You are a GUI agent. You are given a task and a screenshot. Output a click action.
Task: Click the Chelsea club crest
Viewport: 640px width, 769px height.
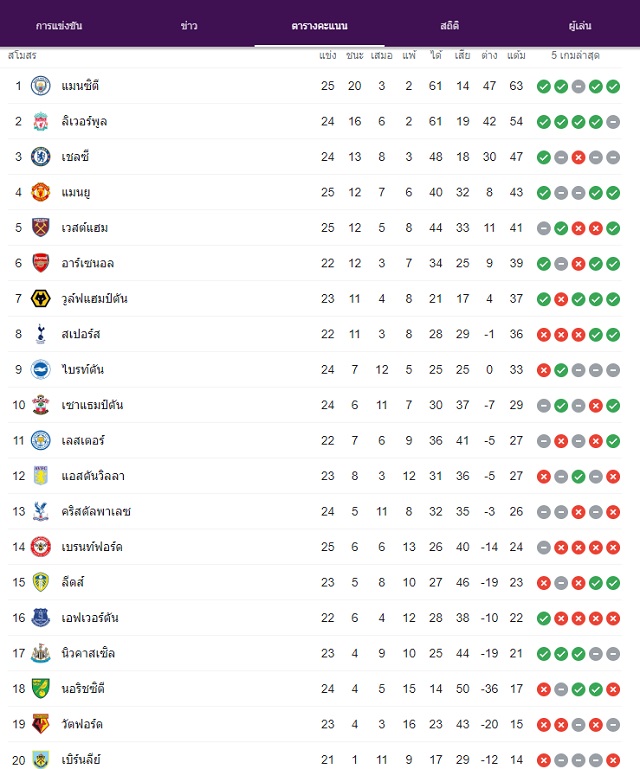pyautogui.click(x=41, y=157)
